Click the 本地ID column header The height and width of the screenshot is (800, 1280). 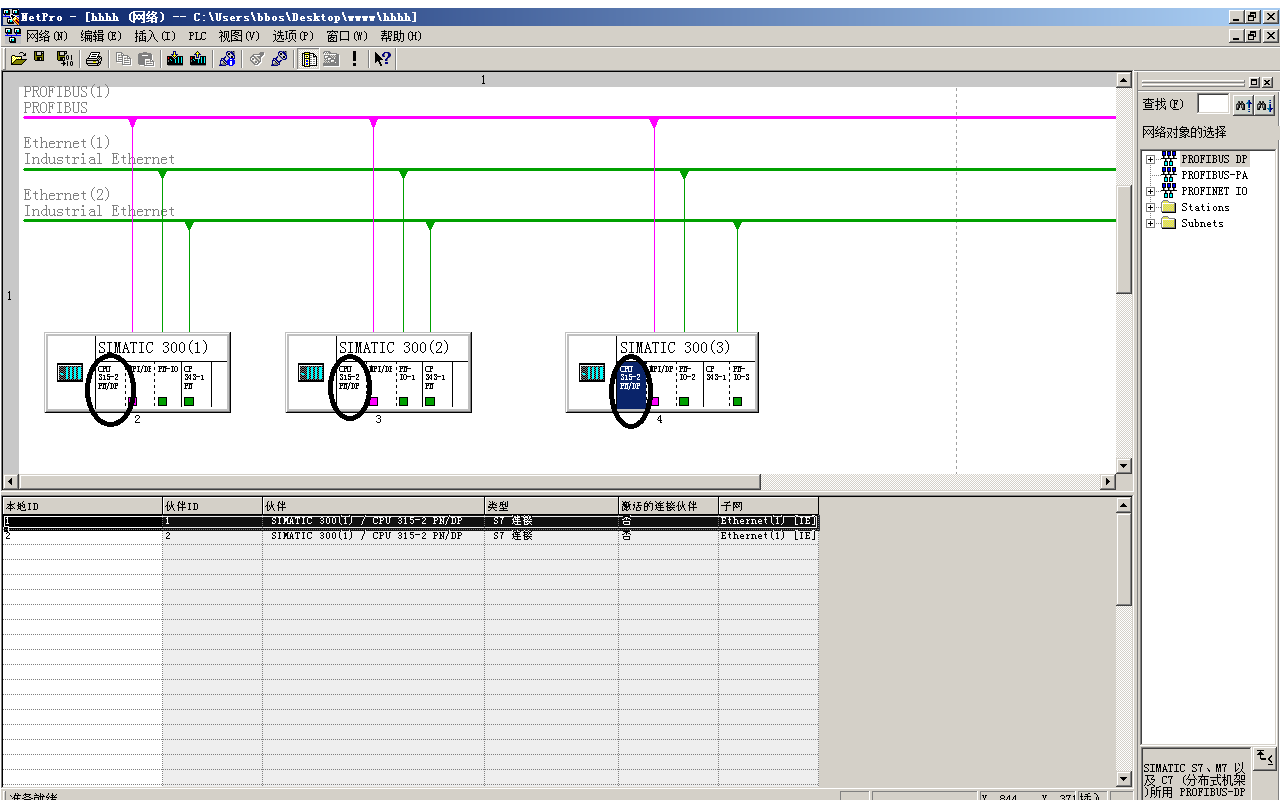tap(82, 506)
